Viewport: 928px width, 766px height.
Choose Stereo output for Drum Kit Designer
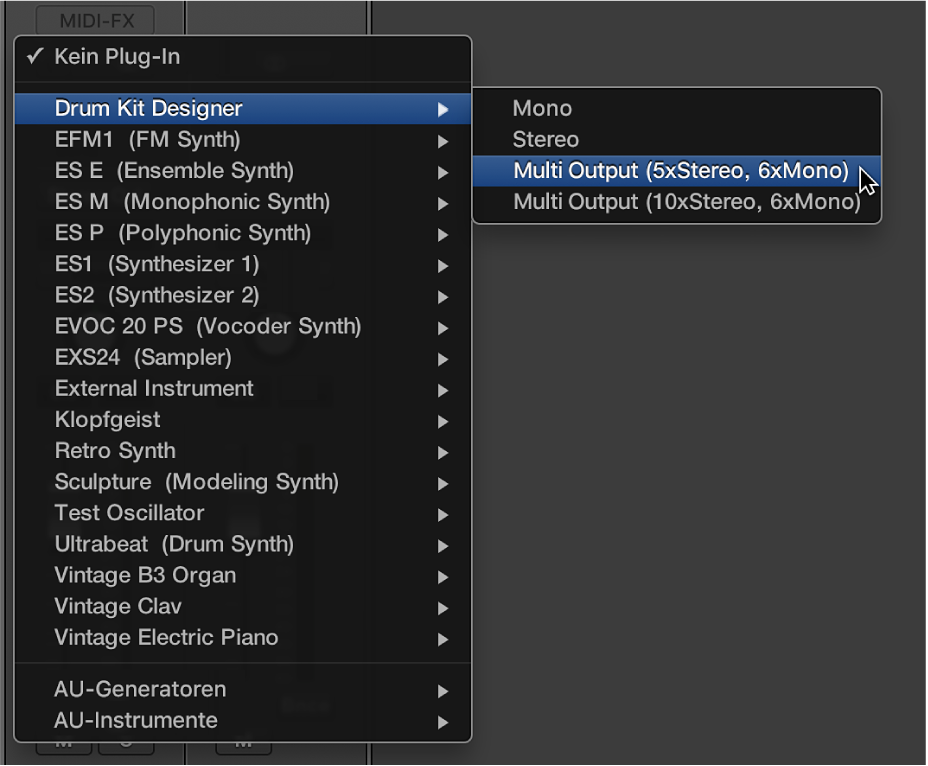[x=545, y=139]
